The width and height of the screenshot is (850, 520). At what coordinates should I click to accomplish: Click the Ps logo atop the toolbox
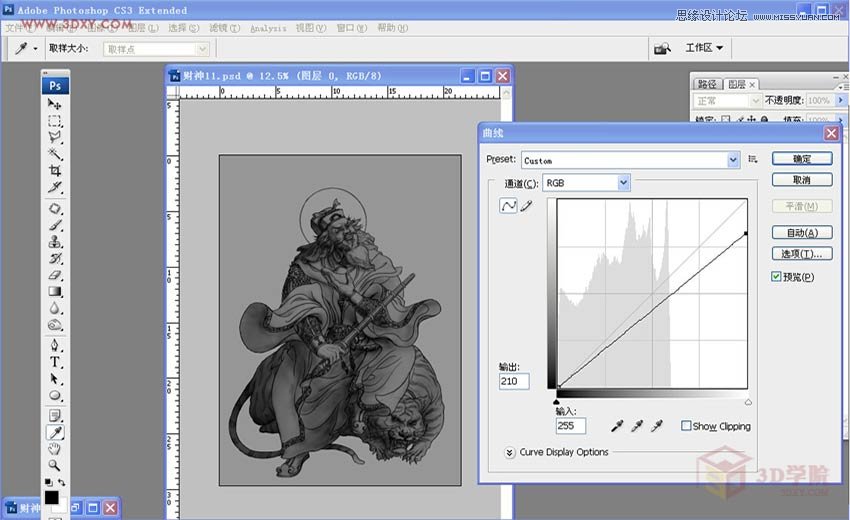tap(55, 86)
